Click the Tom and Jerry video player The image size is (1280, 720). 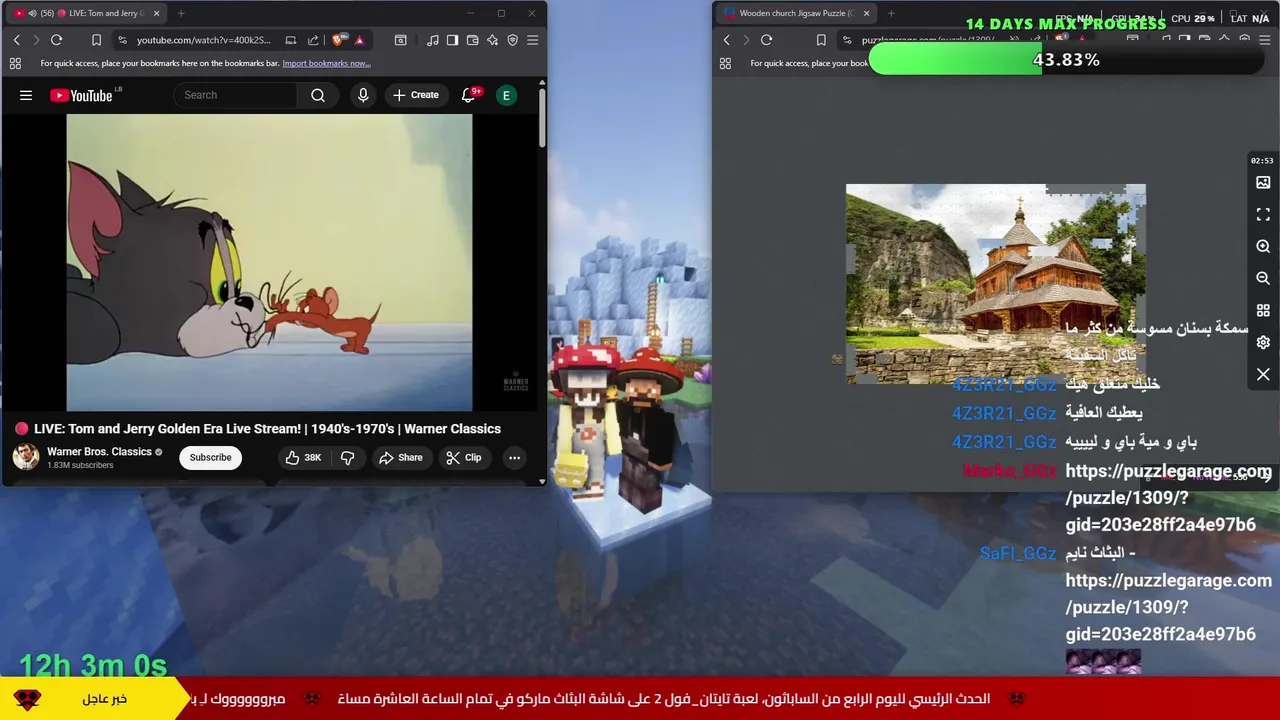pyautogui.click(x=269, y=262)
